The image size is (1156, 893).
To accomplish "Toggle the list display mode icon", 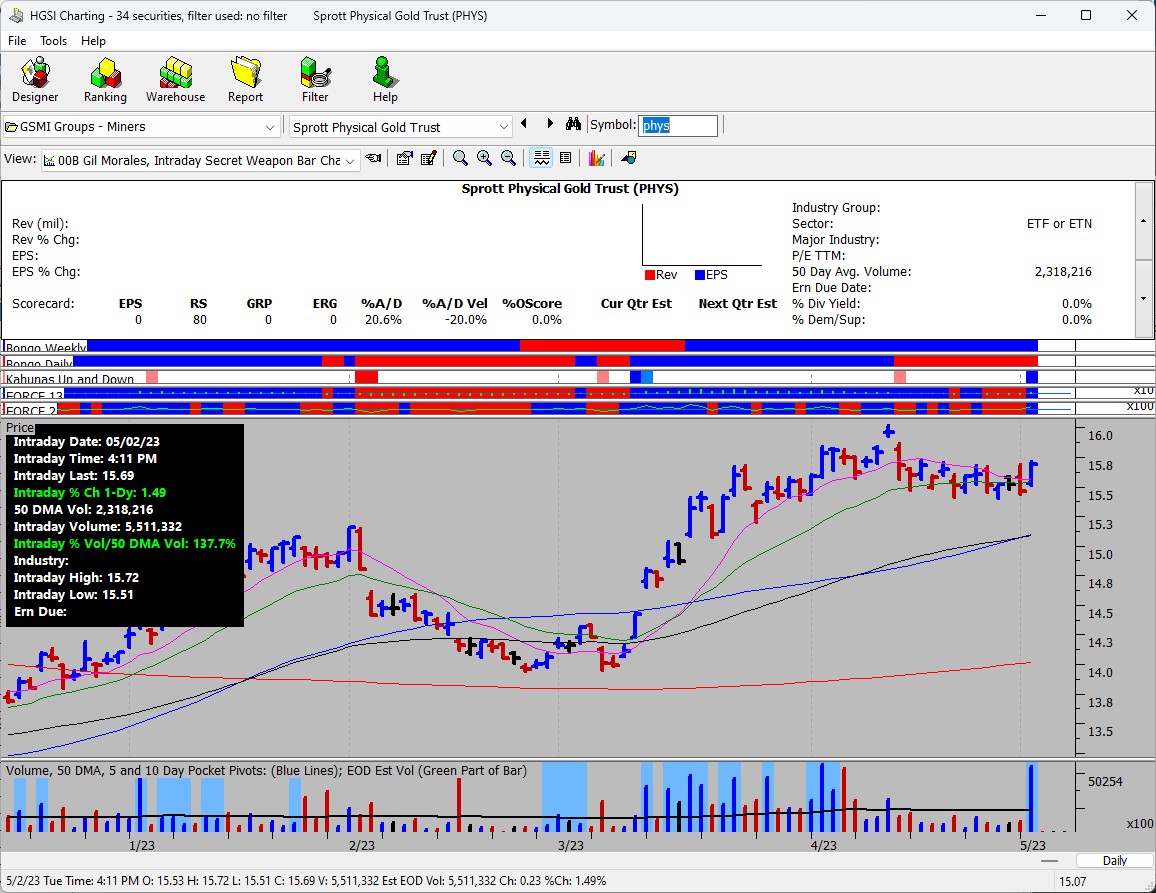I will tap(565, 158).
